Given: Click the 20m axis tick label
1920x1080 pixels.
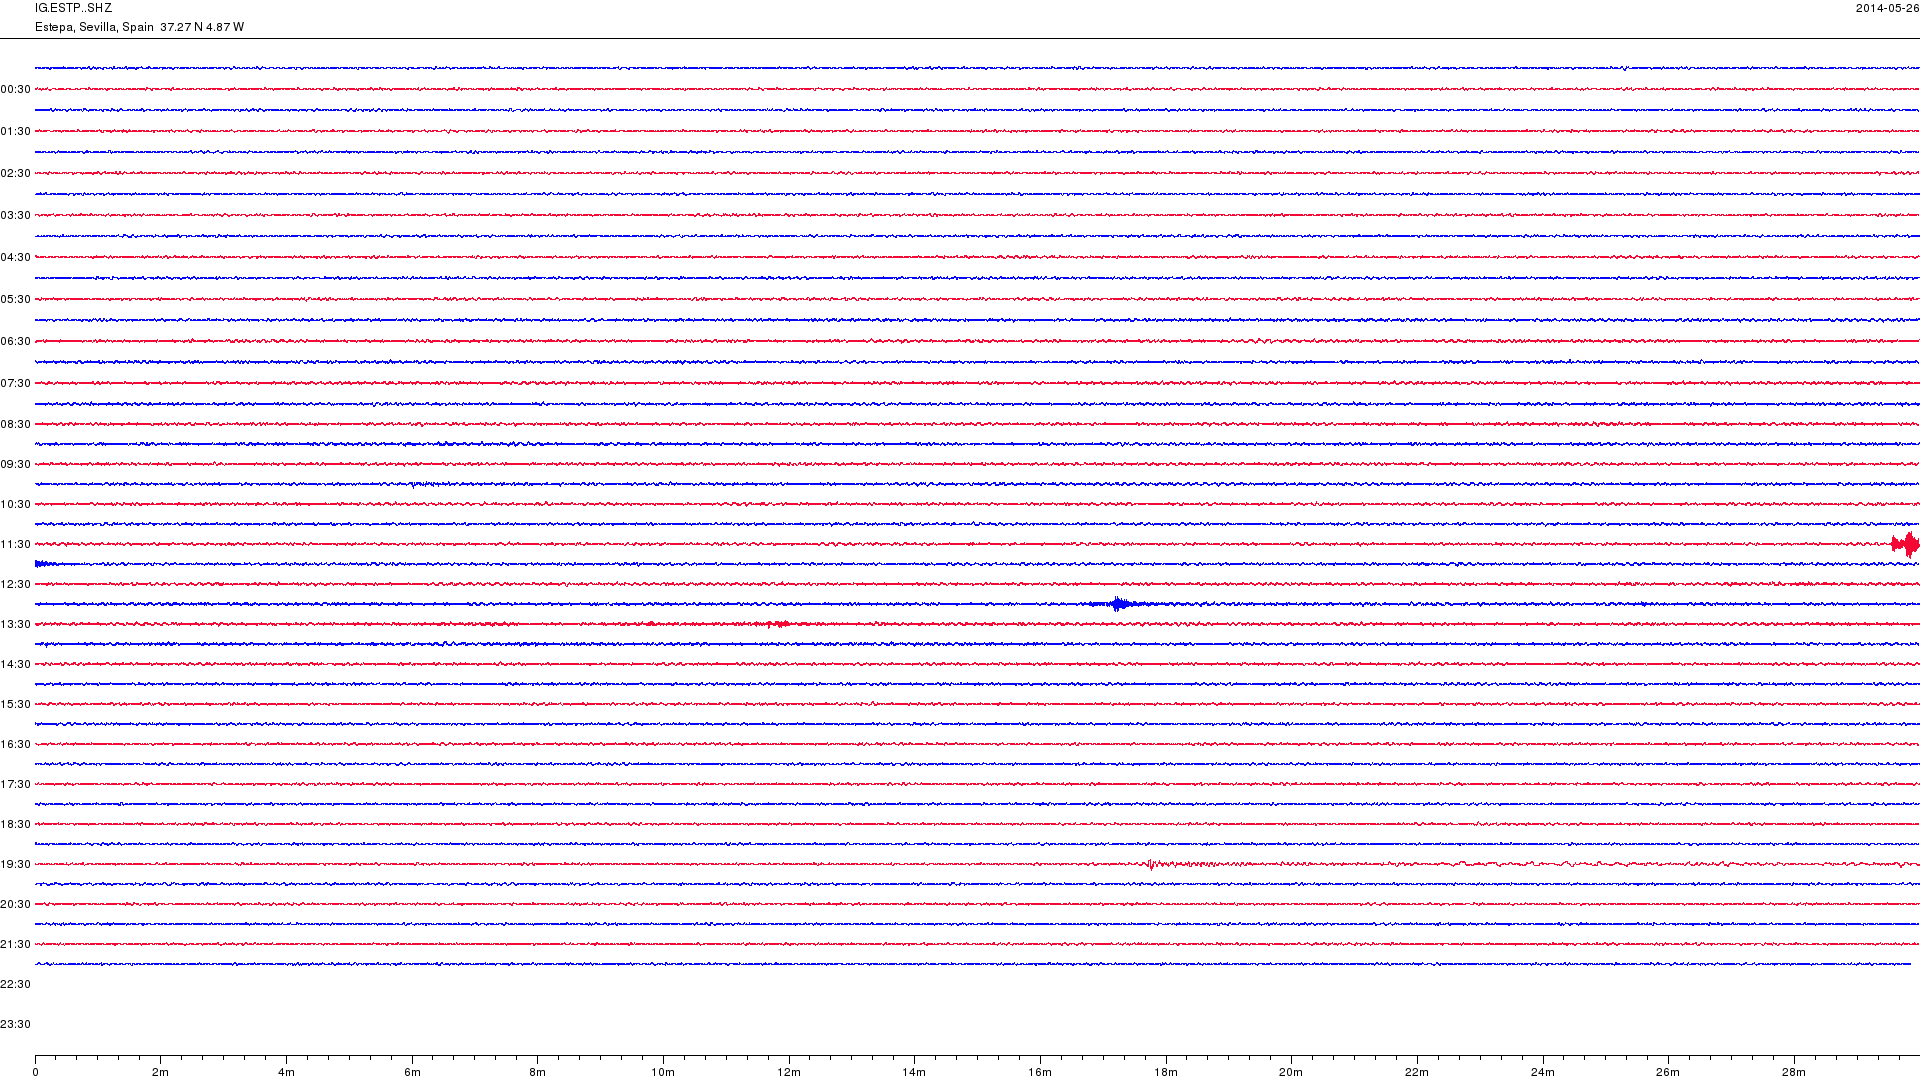Looking at the screenshot, I should pyautogui.click(x=1291, y=1073).
